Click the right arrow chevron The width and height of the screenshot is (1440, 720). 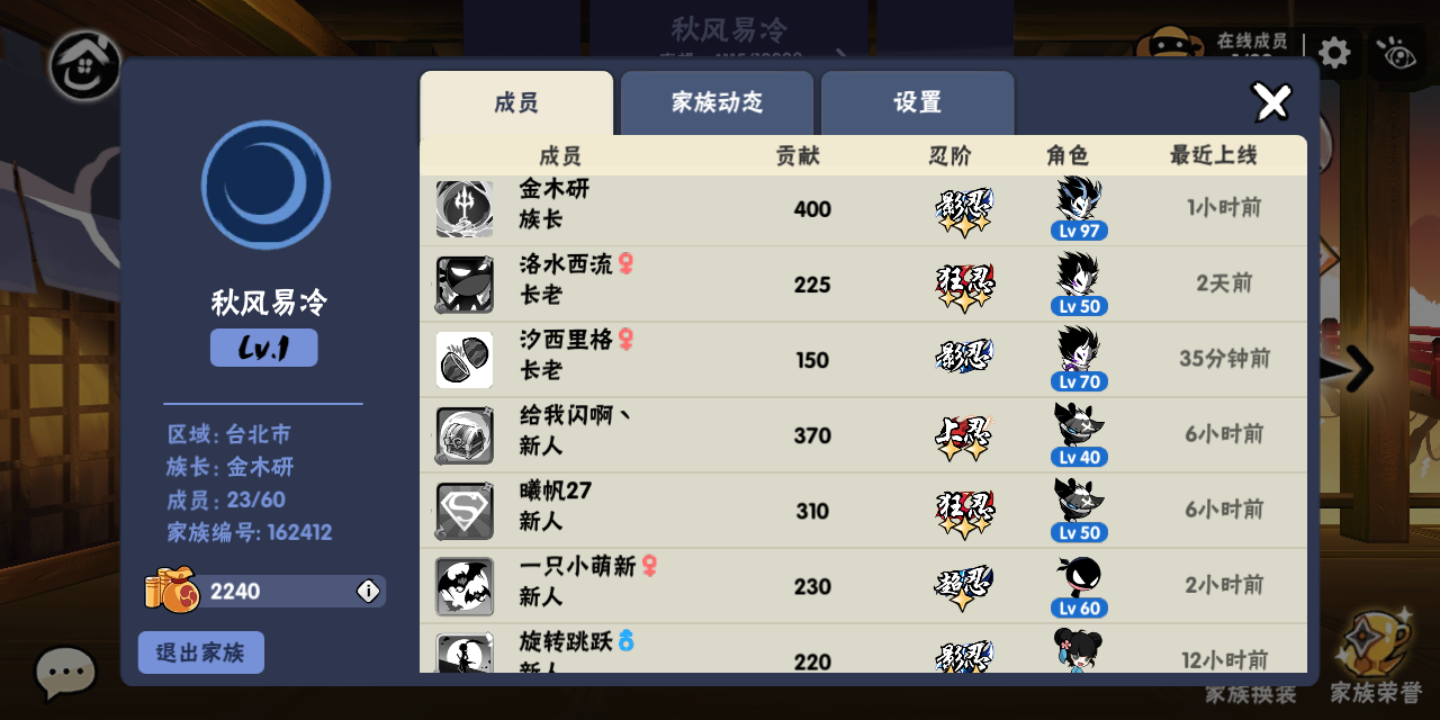tap(1357, 369)
